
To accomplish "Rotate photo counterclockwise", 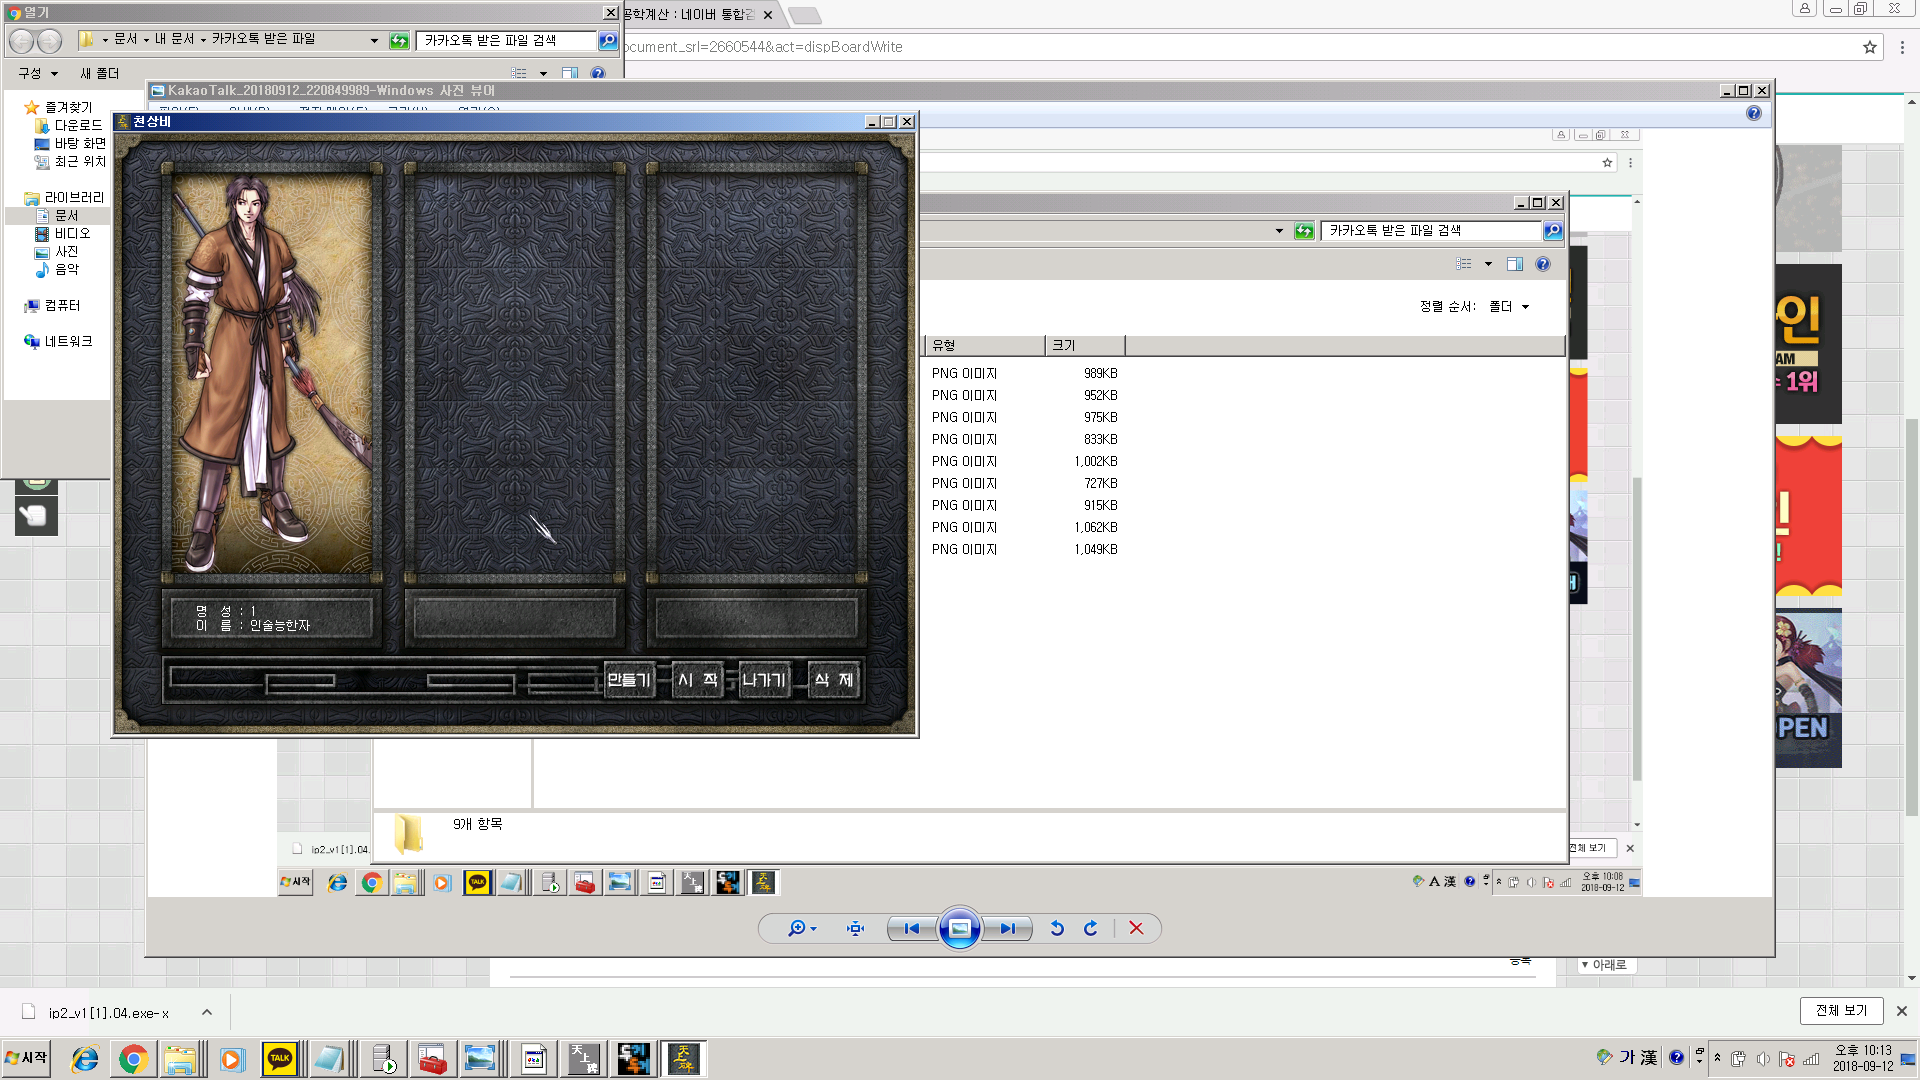I will 1057,928.
